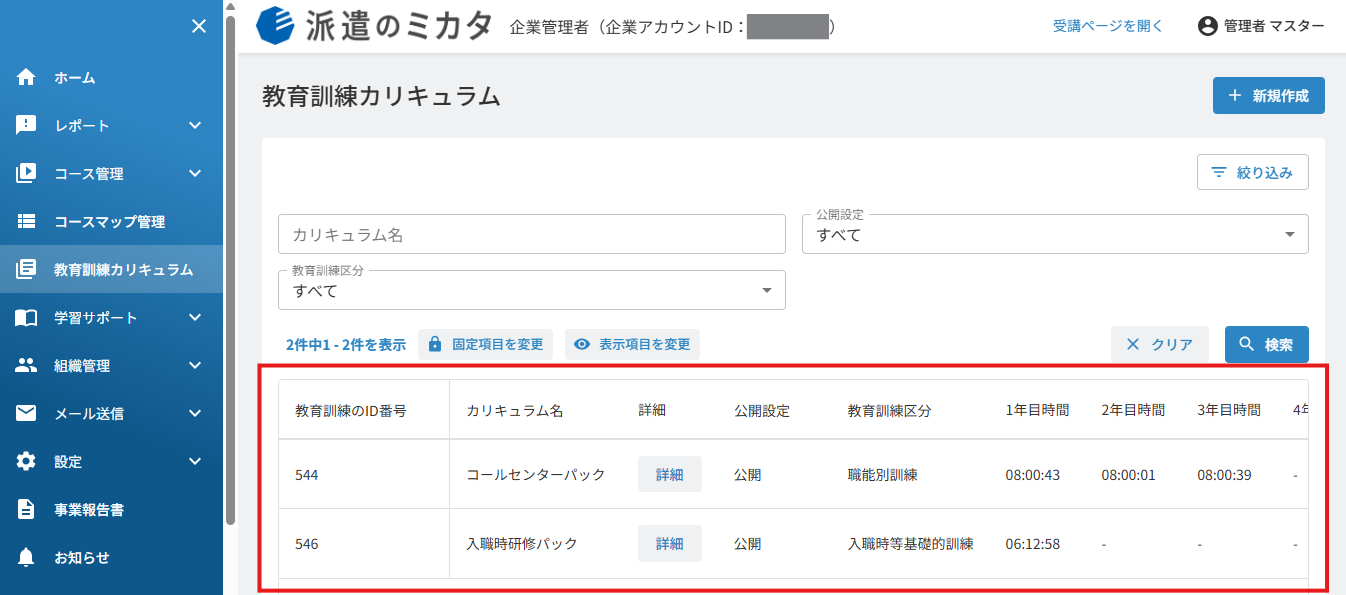Click 詳細 for 入職時研修パック

click(x=670, y=544)
